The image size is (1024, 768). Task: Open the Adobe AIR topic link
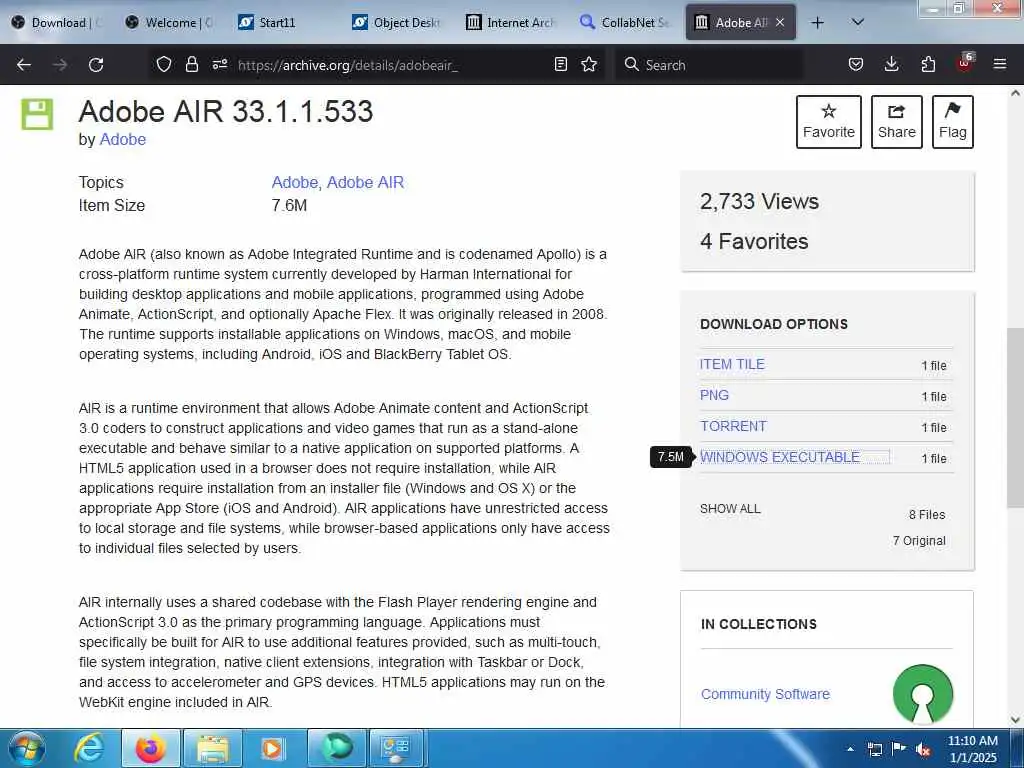365,182
